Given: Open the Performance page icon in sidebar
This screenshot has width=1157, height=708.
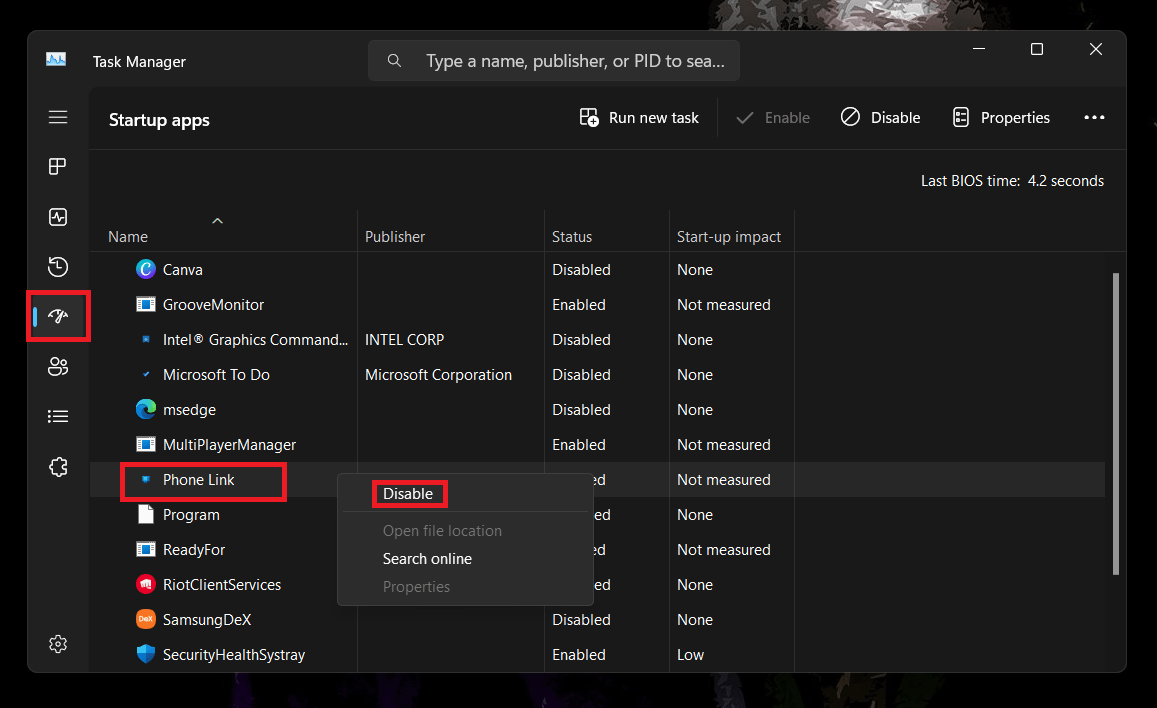Looking at the screenshot, I should click(x=58, y=217).
